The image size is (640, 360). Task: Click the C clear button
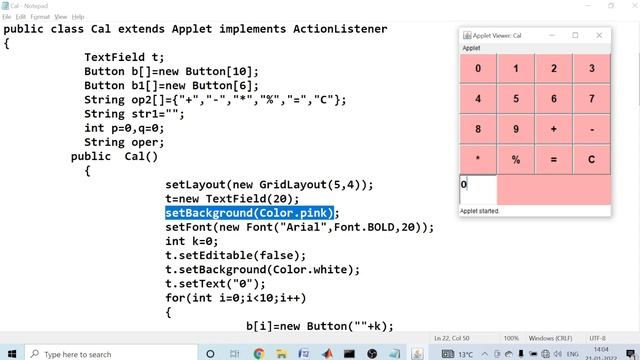(592, 159)
